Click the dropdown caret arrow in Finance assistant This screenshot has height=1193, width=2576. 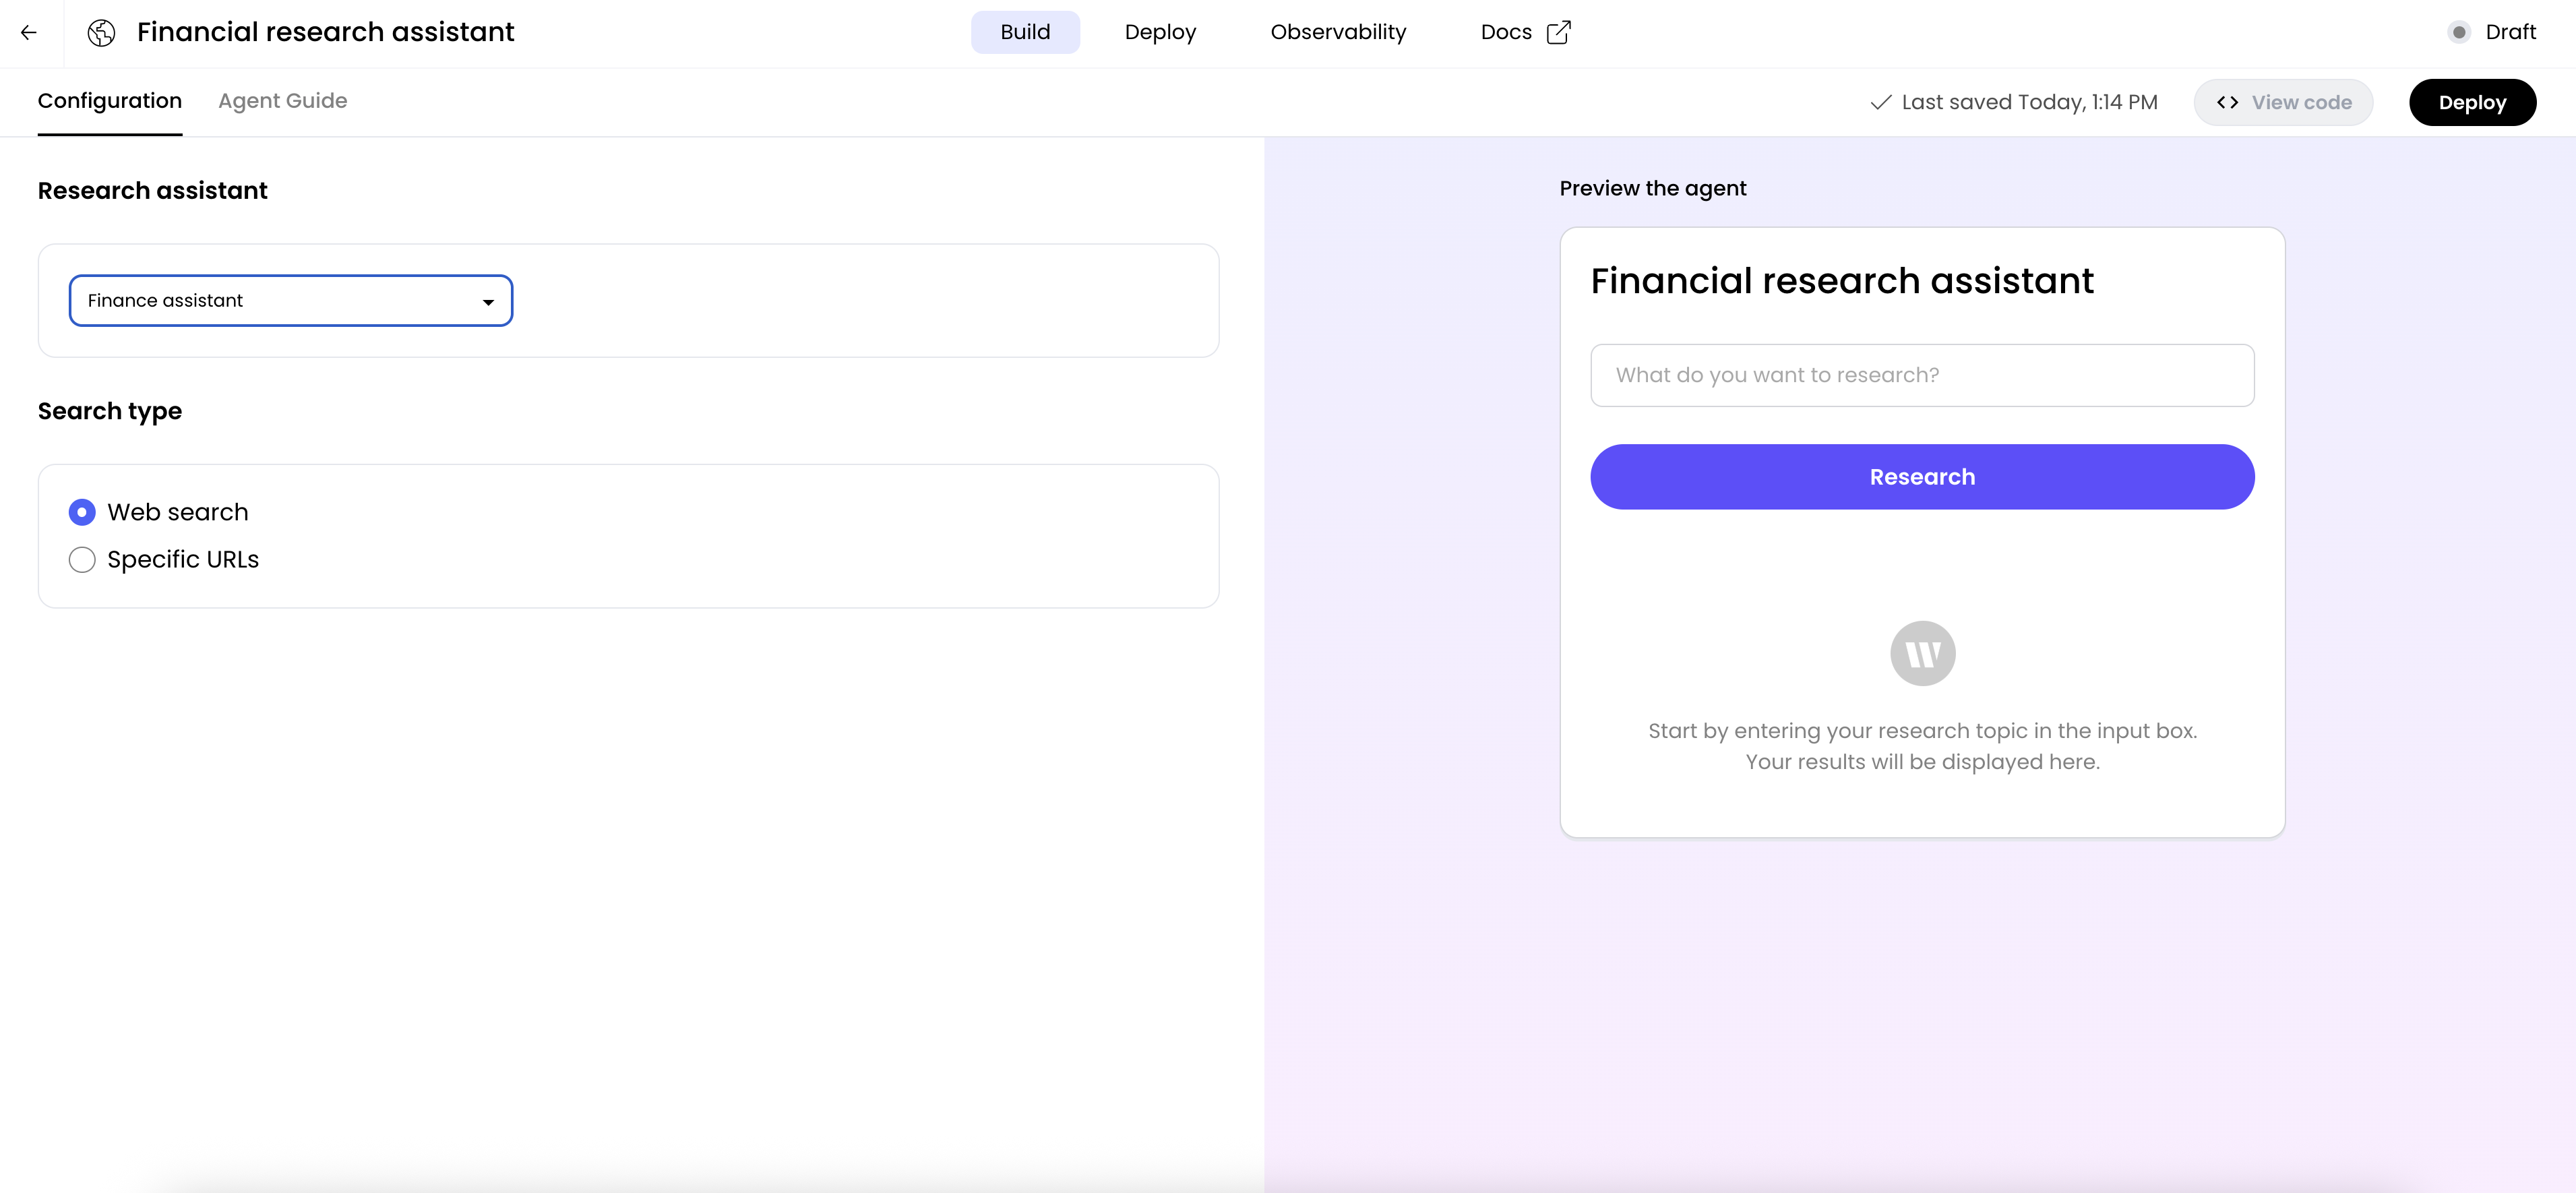[x=488, y=302]
